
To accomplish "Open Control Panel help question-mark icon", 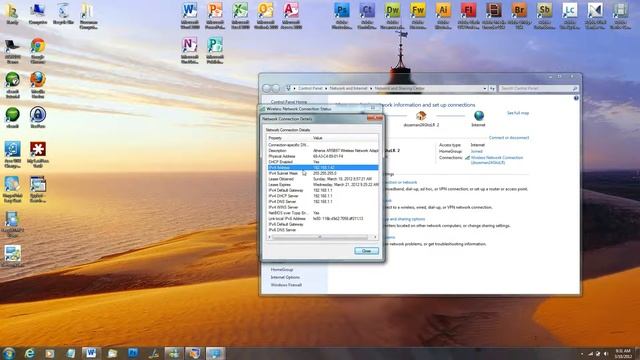I will (x=576, y=98).
